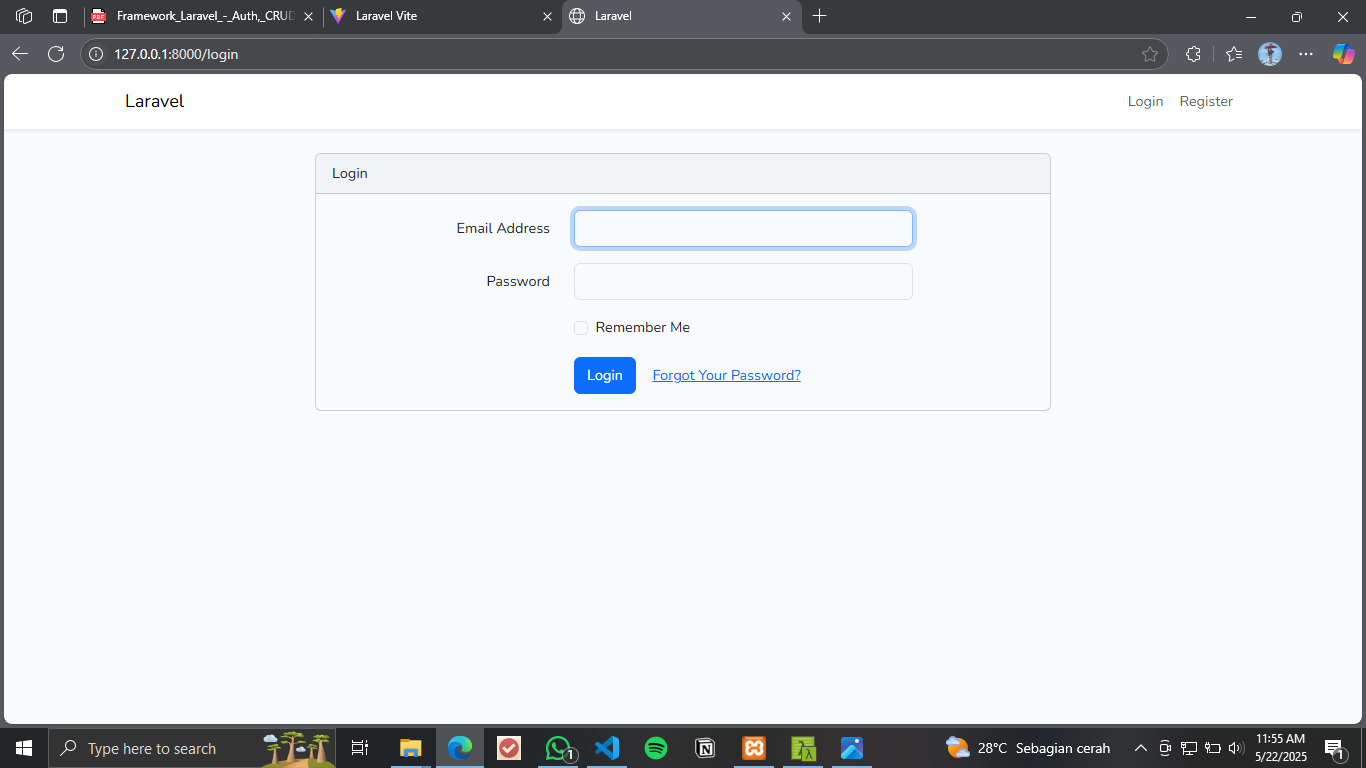Screen dimensions: 1366x768
Task: Open the XAMPP control panel from taskbar
Action: 753,747
